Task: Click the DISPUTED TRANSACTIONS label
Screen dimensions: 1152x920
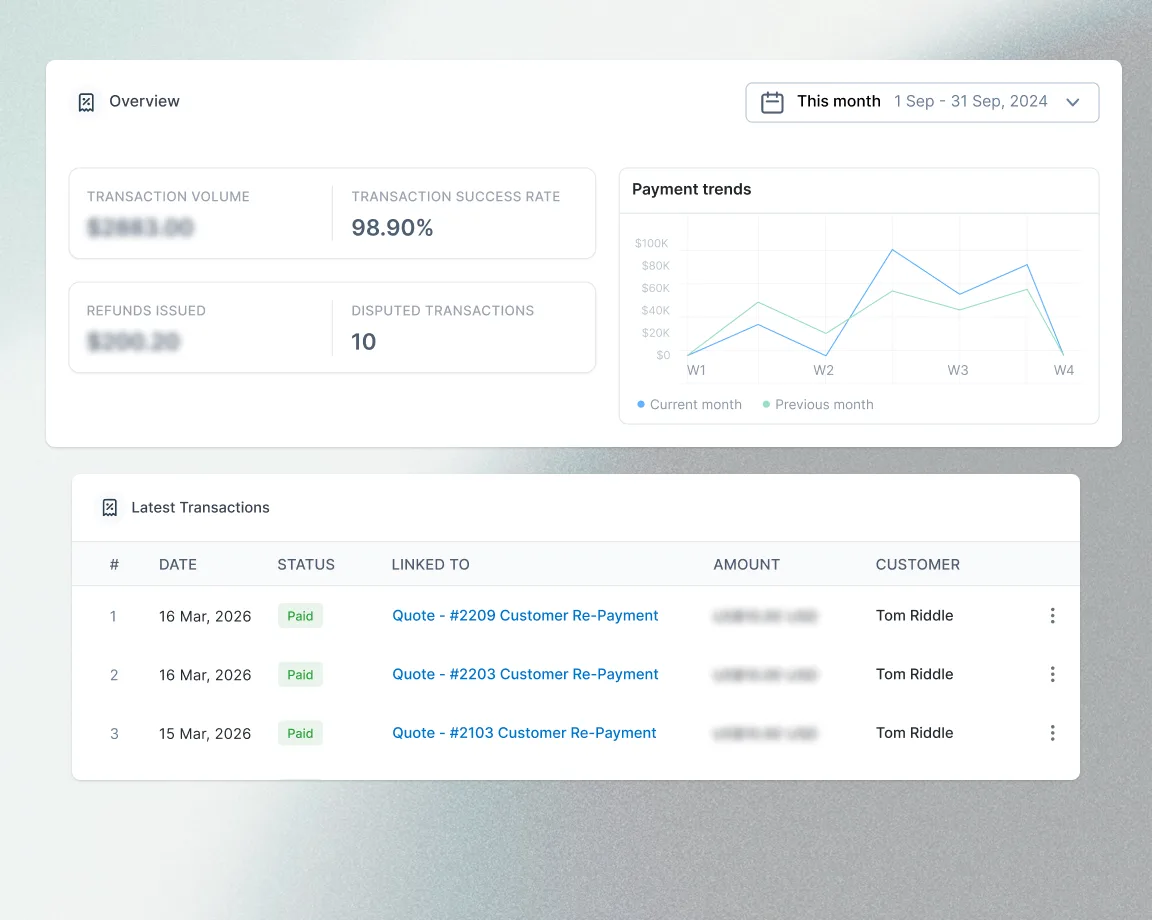Action: pyautogui.click(x=442, y=311)
